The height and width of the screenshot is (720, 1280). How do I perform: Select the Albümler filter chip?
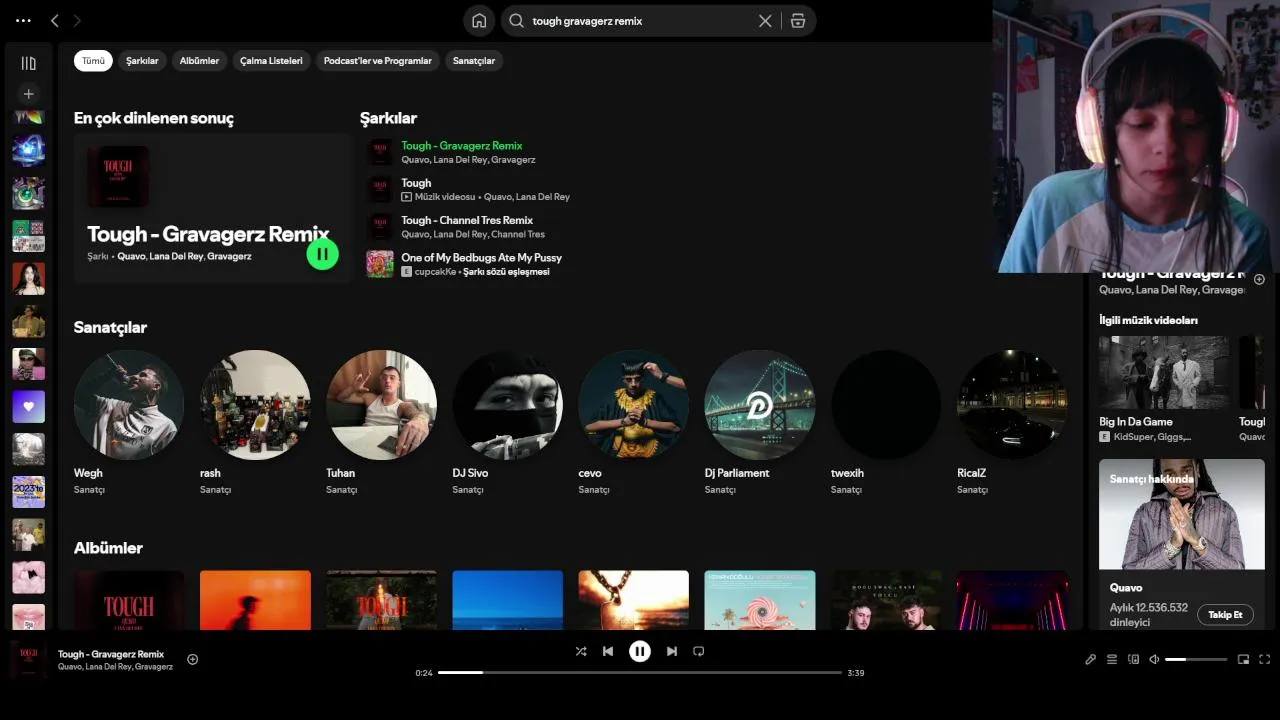199,61
